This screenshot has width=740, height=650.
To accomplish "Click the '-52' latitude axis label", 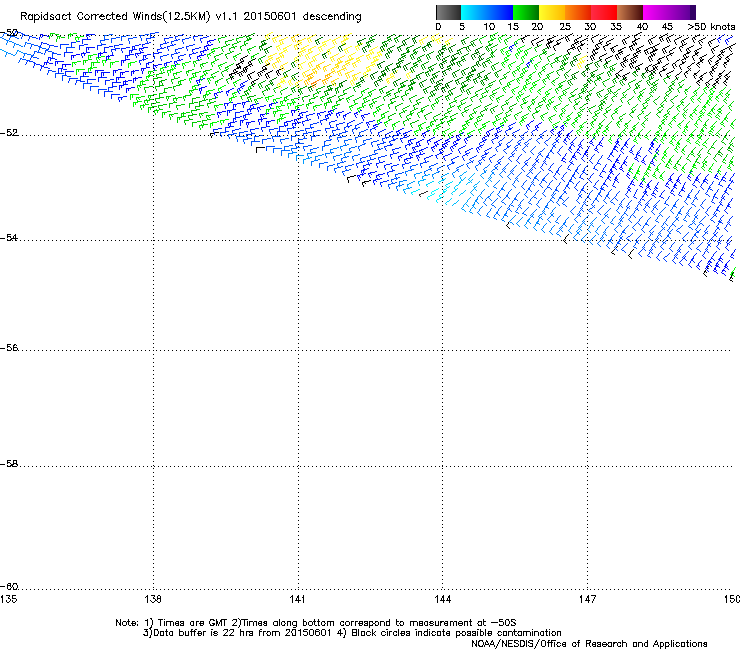I will [x=9, y=133].
